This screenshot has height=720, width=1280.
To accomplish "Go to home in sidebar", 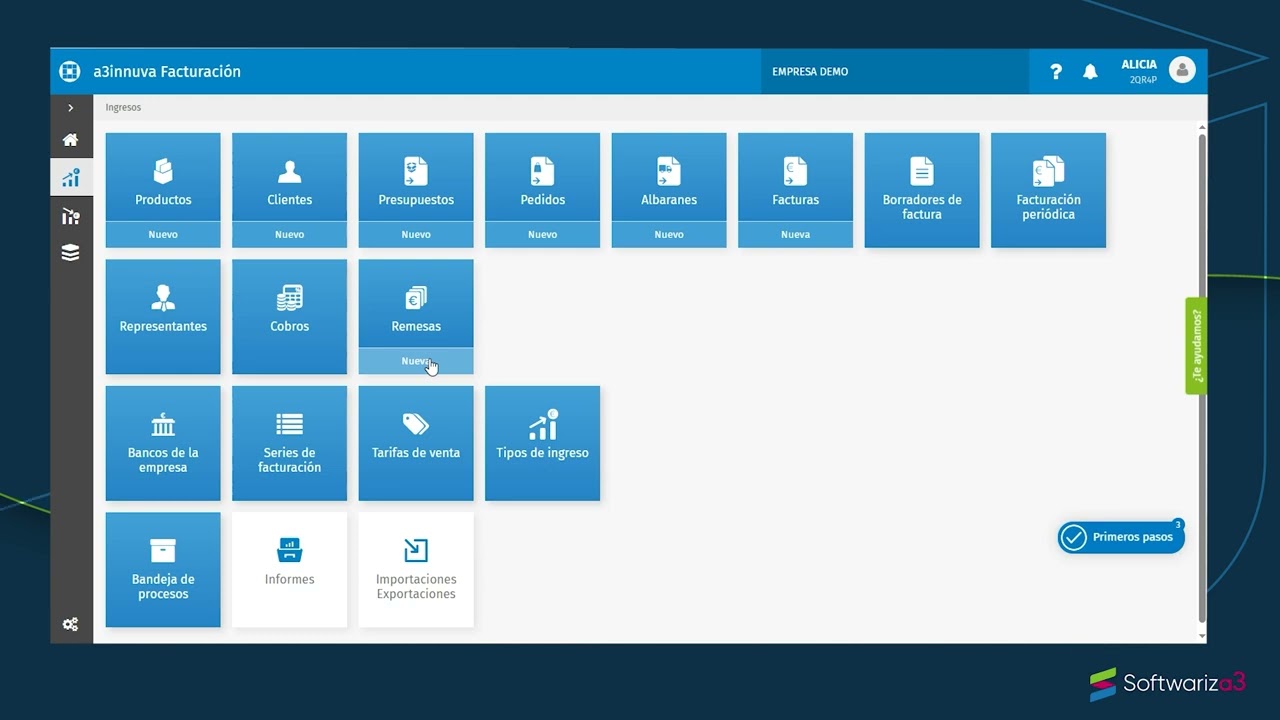I will [70, 140].
